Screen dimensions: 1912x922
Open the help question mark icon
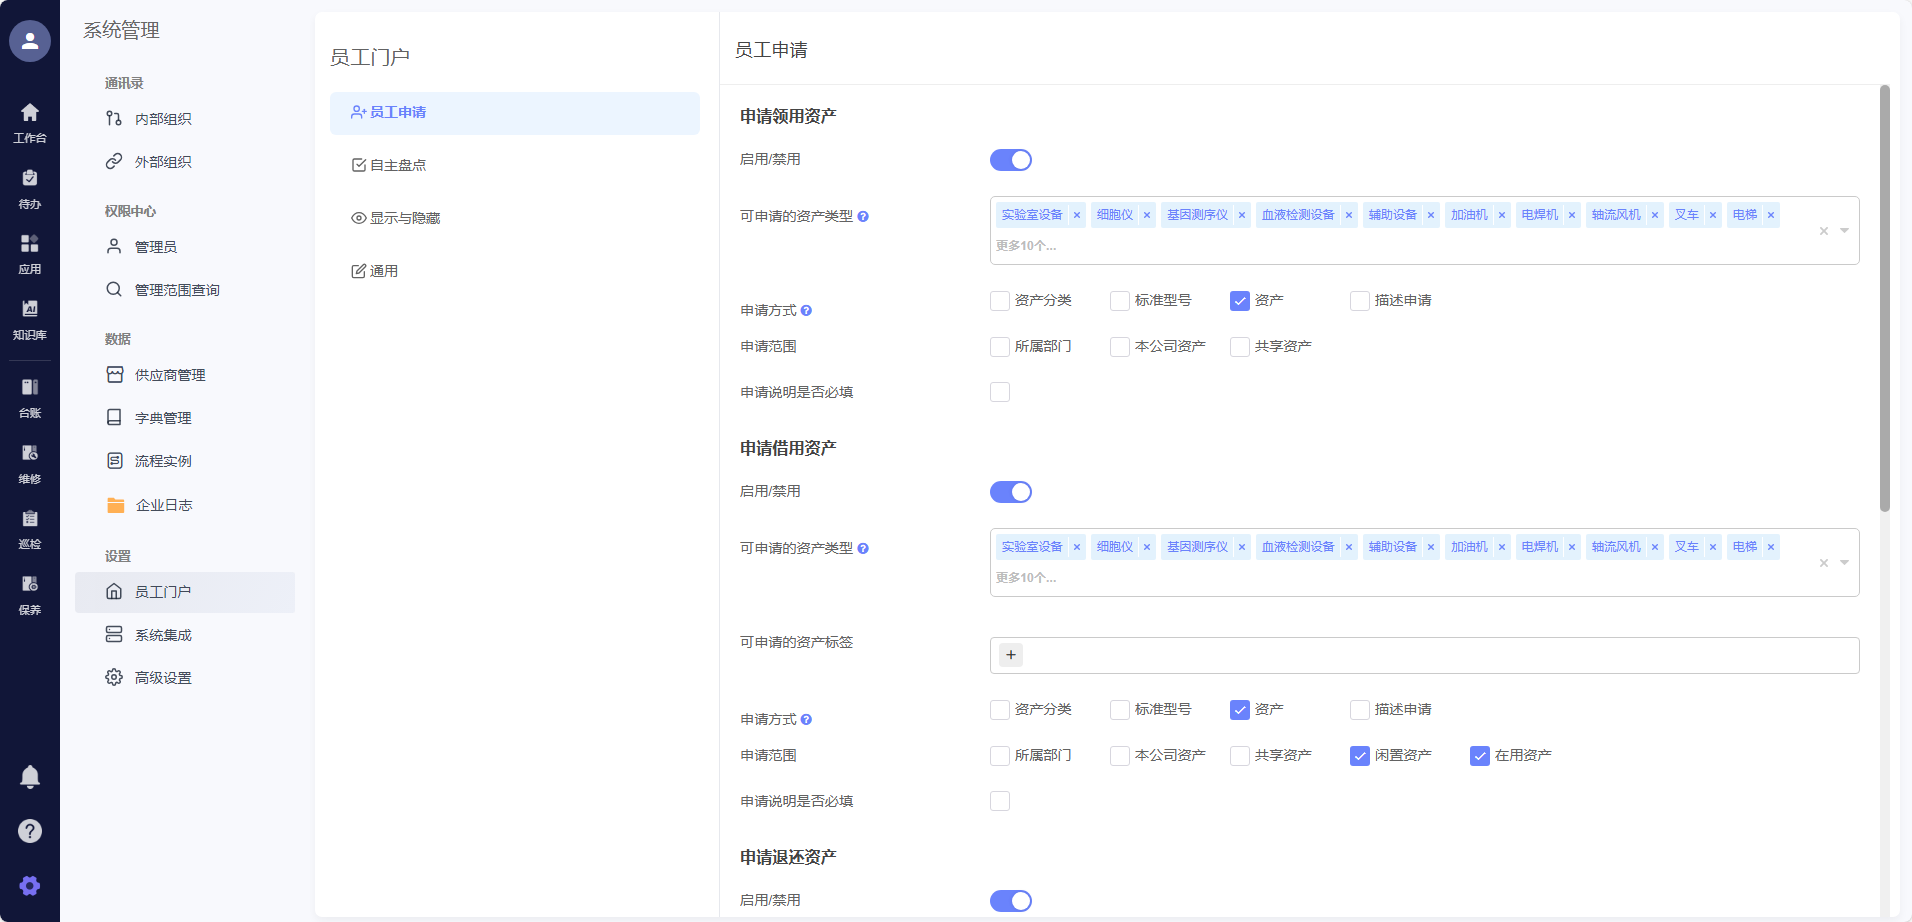point(30,831)
